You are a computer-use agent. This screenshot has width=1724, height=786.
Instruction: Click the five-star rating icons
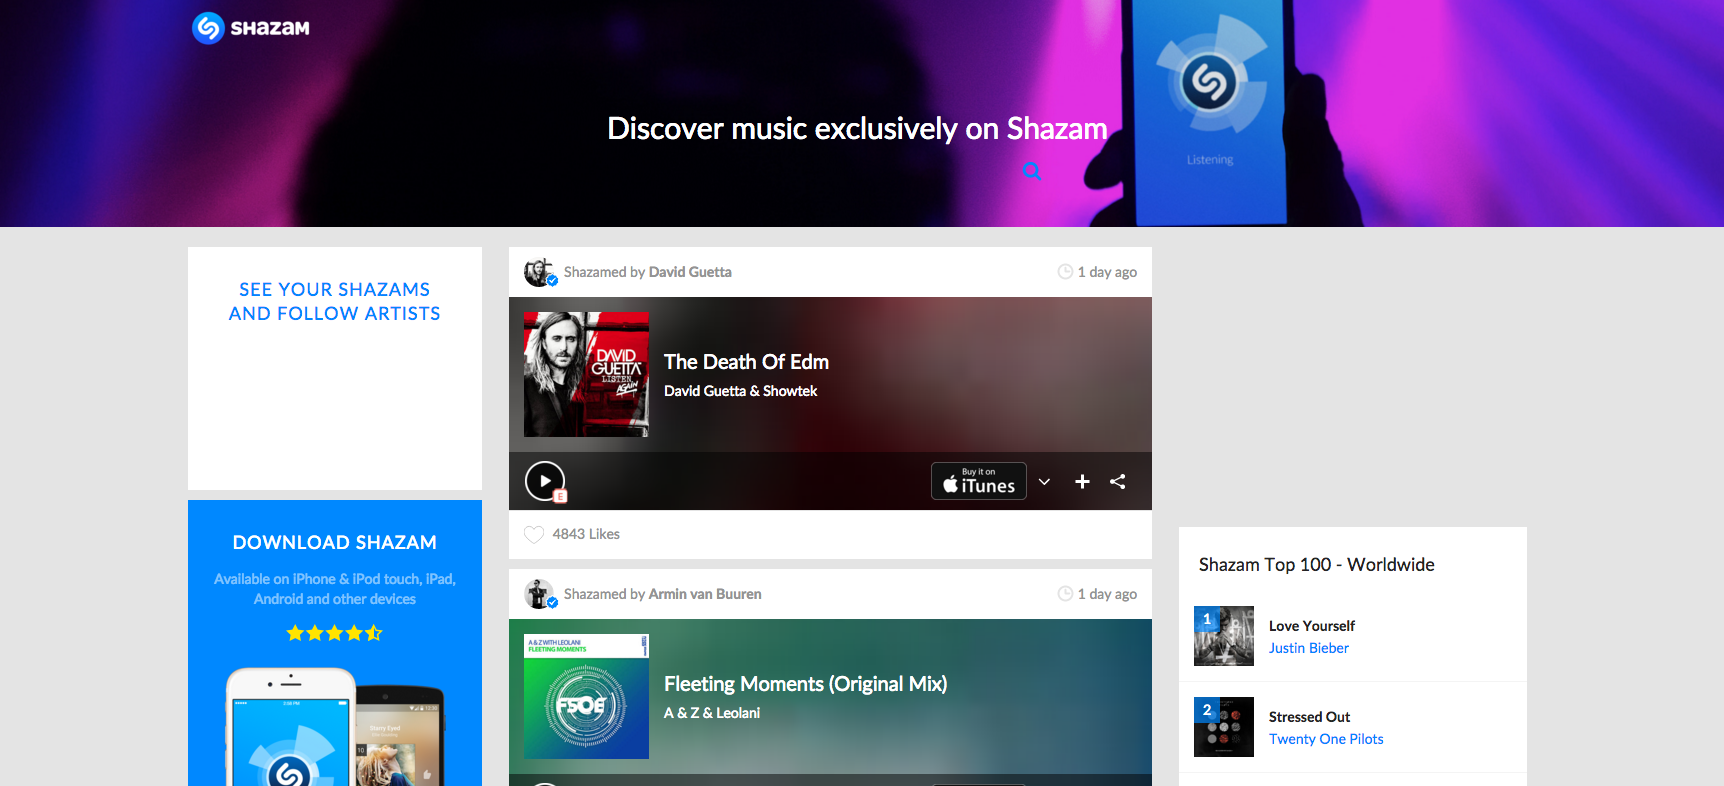(334, 633)
